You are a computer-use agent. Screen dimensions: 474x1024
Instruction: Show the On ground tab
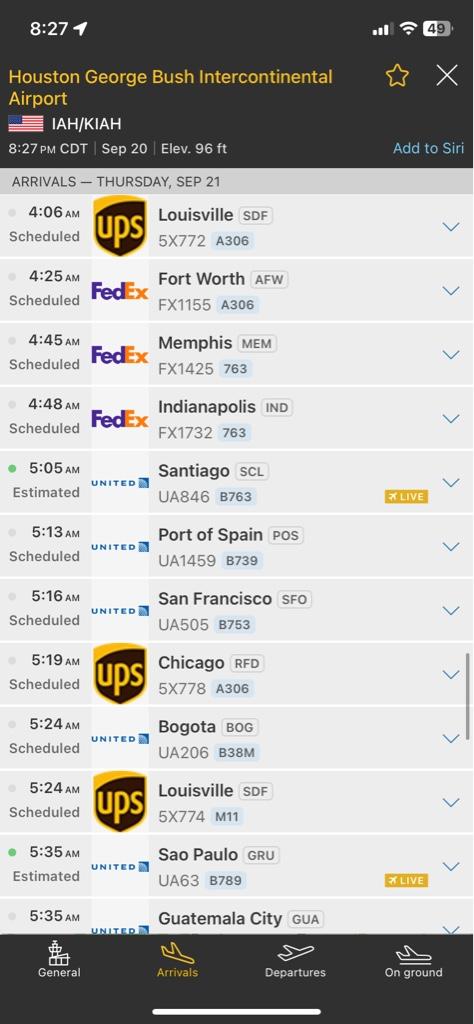(414, 959)
